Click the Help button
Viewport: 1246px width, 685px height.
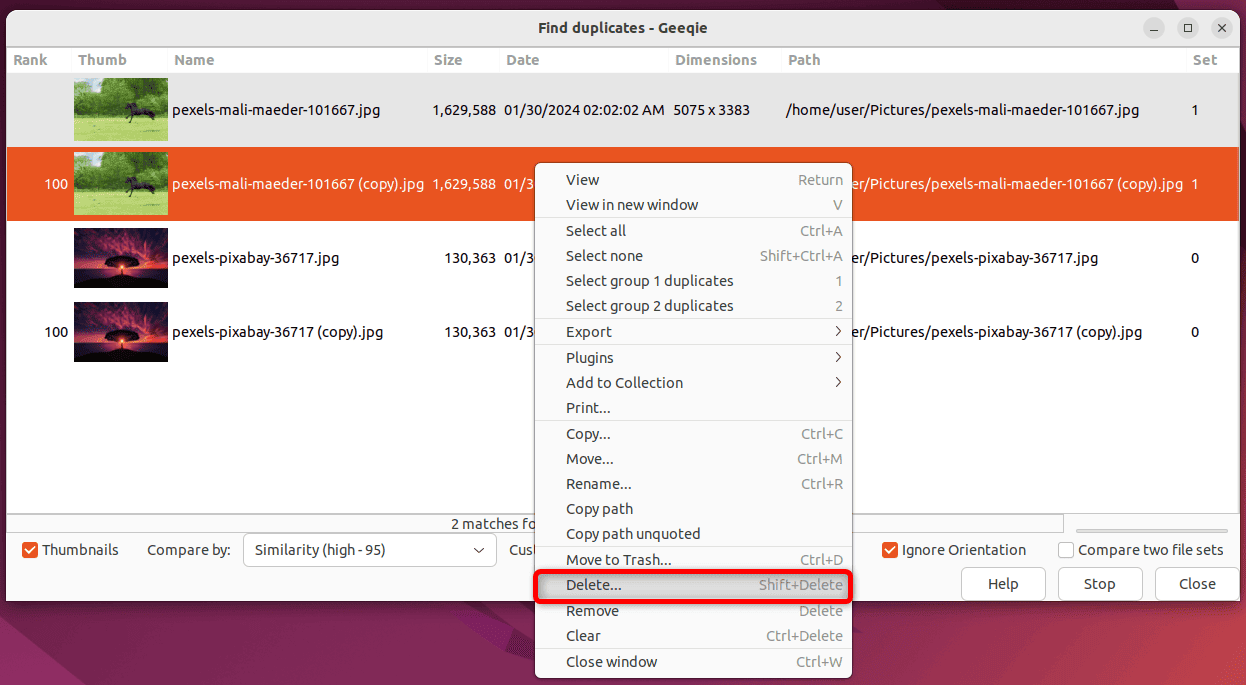(1003, 584)
